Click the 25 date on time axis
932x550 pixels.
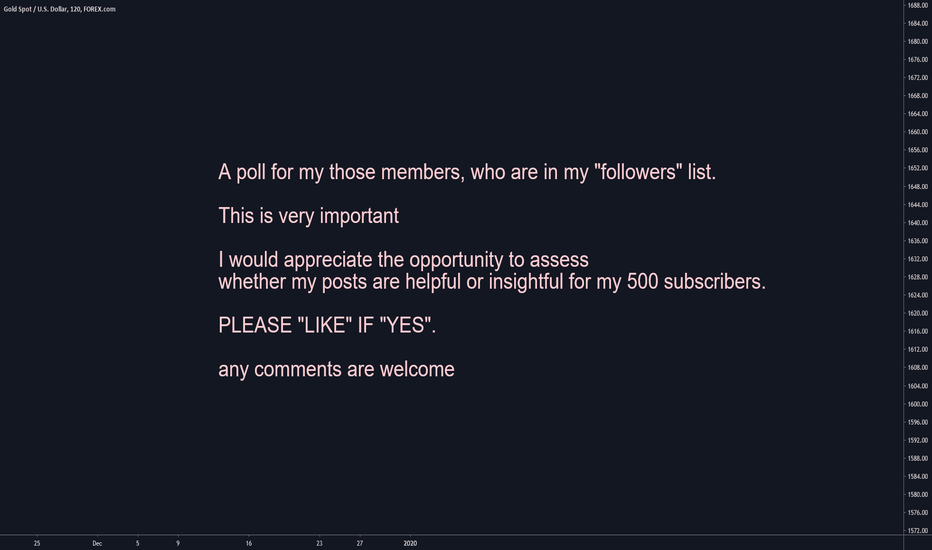coord(37,543)
